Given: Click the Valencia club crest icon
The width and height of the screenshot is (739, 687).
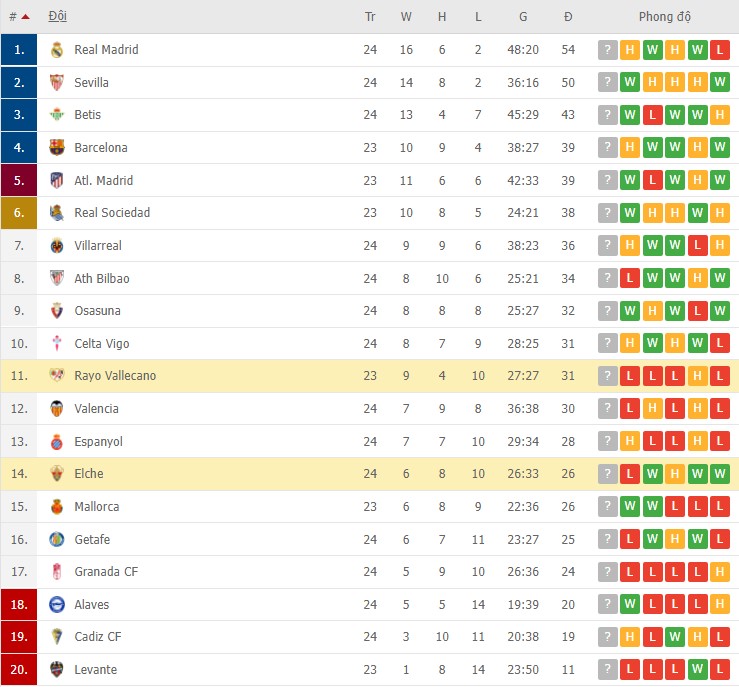Looking at the screenshot, I should (x=57, y=409).
